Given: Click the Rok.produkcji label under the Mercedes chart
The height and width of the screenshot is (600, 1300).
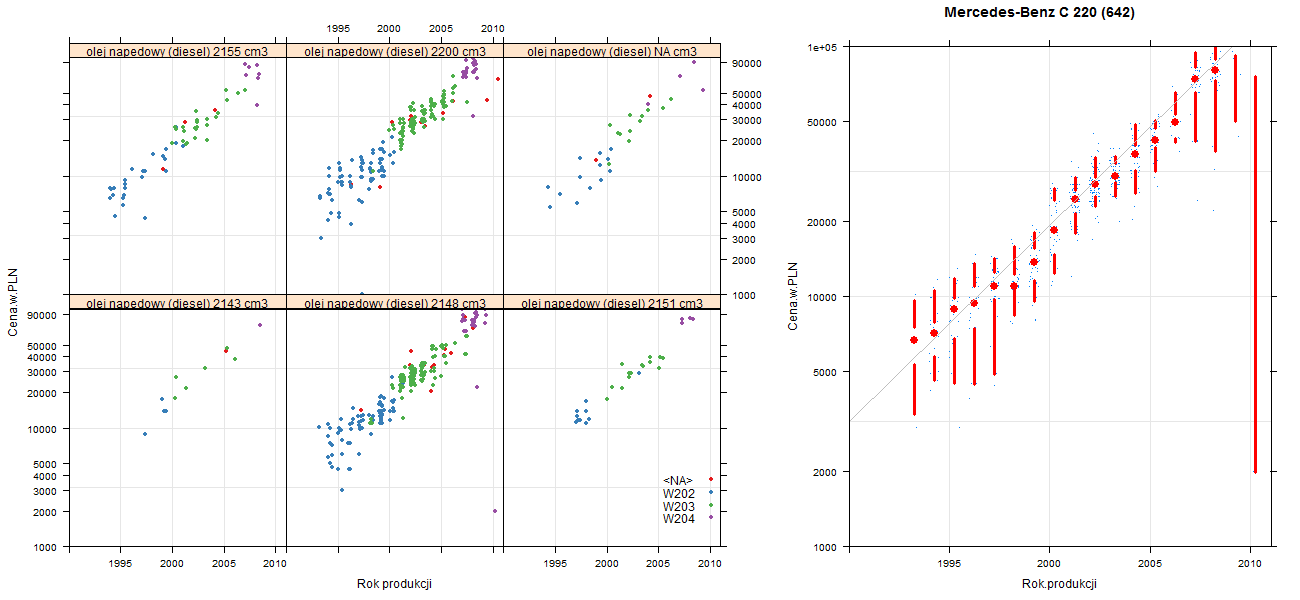Looking at the screenshot, I should [1059, 584].
